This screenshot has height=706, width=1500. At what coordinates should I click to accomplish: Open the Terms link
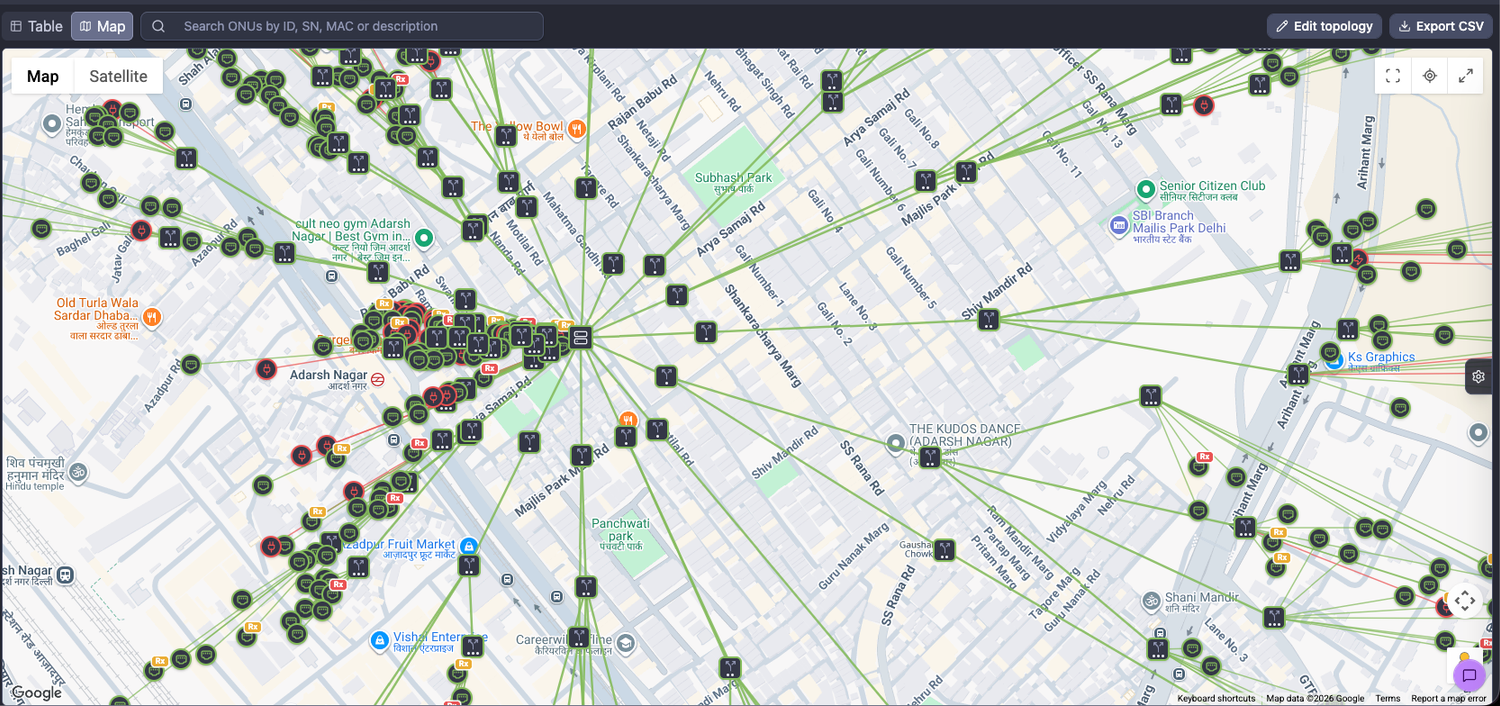tap(1387, 698)
